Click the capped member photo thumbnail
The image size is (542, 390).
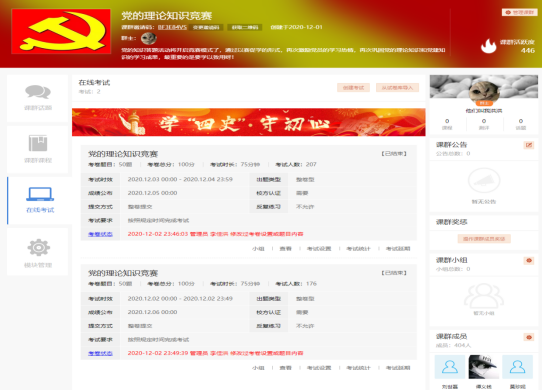[x=484, y=367]
